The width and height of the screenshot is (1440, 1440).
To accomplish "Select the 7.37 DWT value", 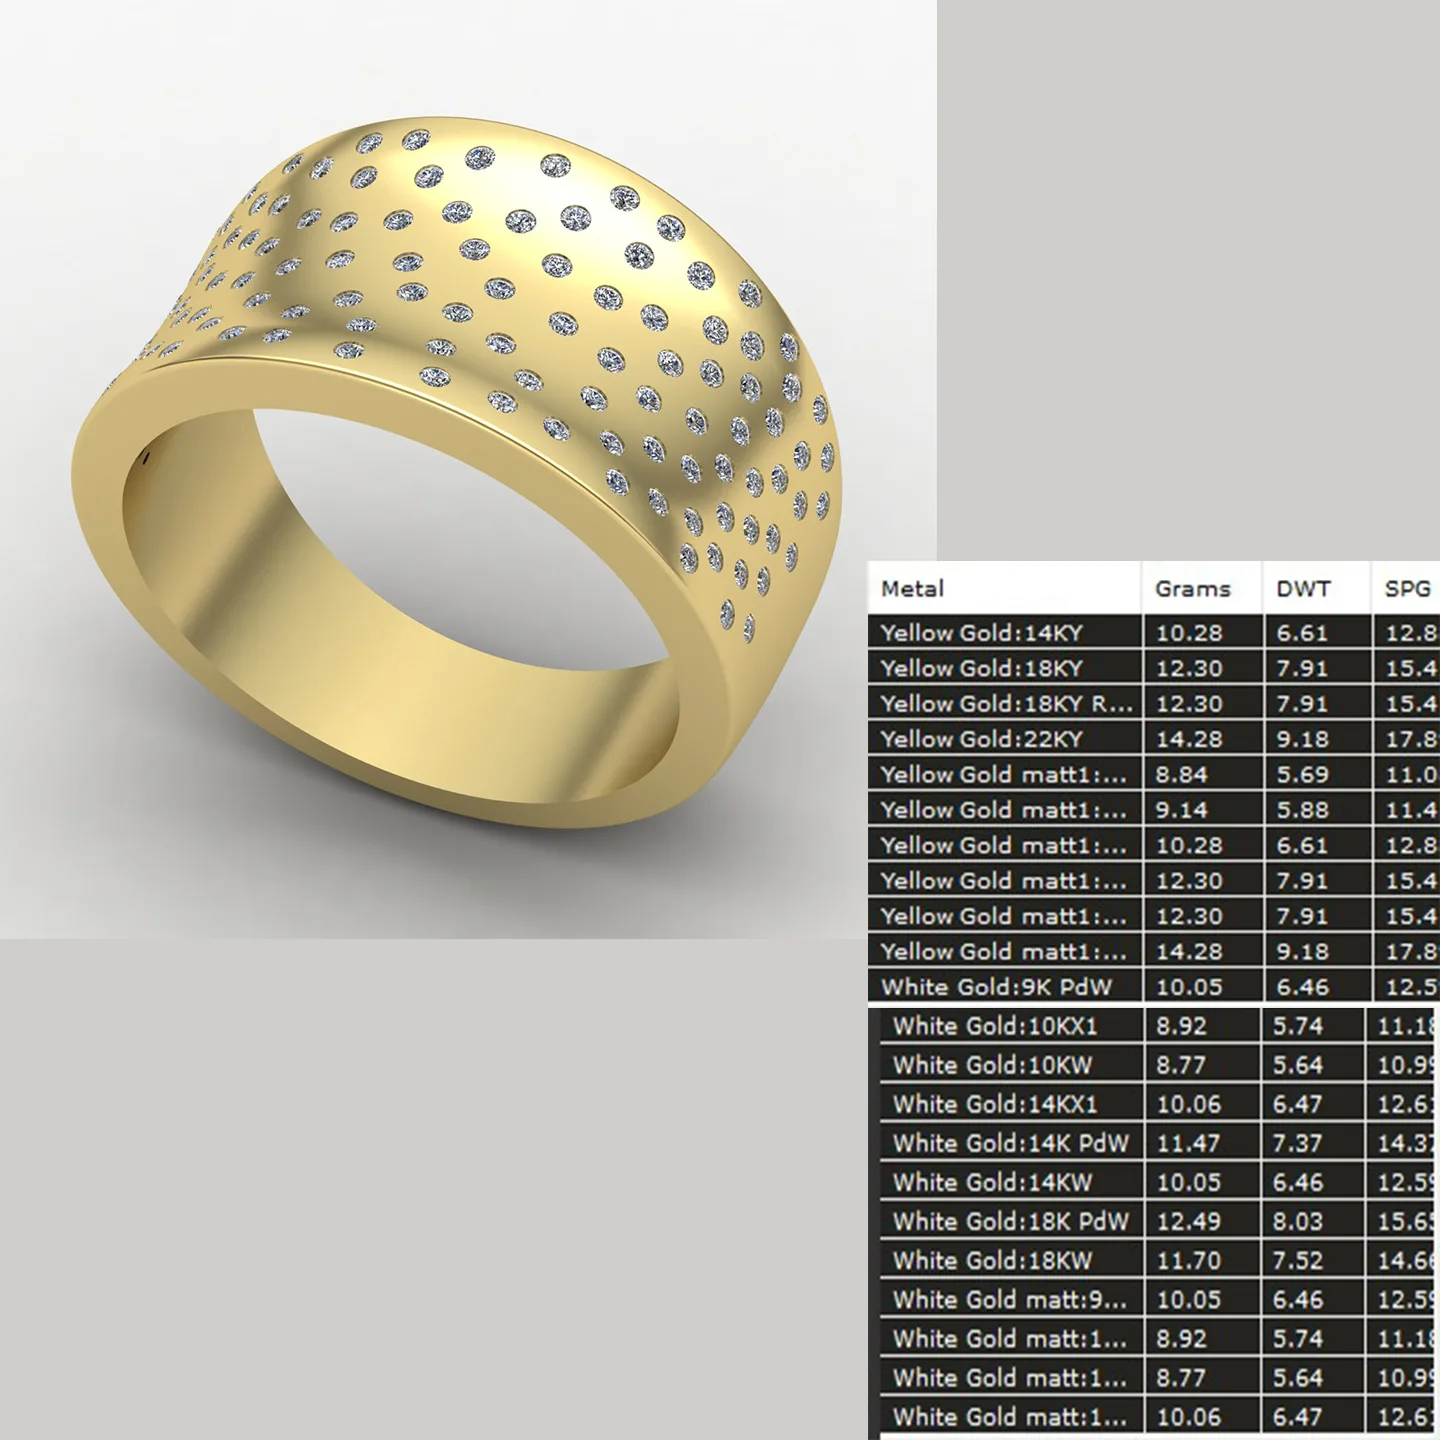I will pyautogui.click(x=1298, y=1143).
